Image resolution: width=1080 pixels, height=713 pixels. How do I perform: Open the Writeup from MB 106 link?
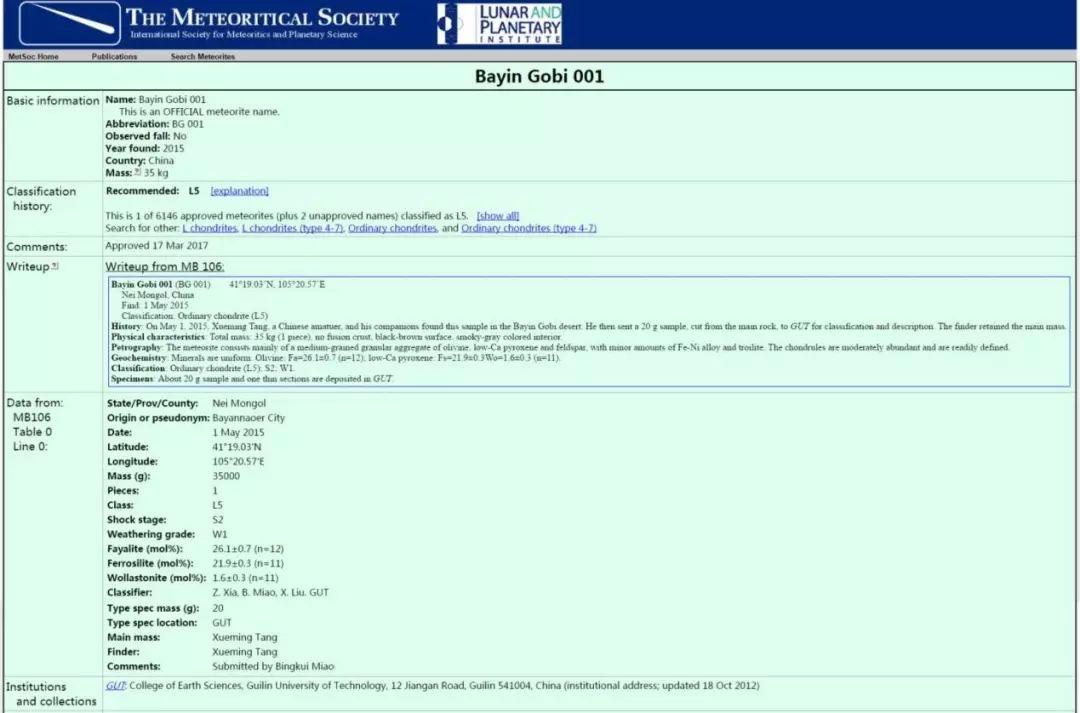pos(165,267)
